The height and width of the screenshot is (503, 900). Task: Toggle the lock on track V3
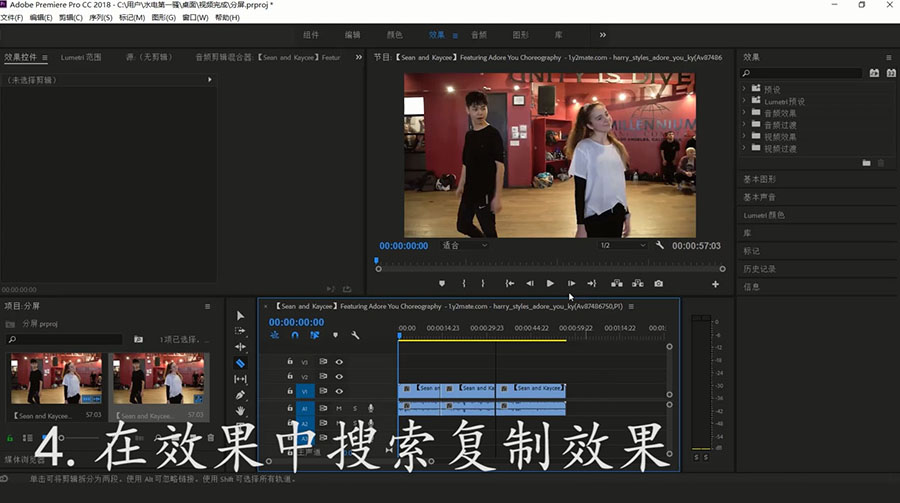pyautogui.click(x=290, y=362)
